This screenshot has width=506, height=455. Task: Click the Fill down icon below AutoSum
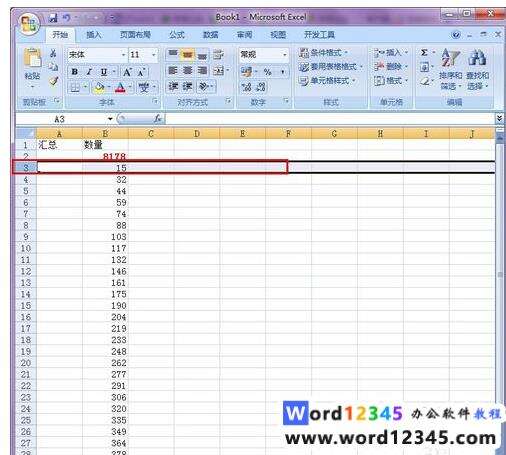tap(424, 67)
